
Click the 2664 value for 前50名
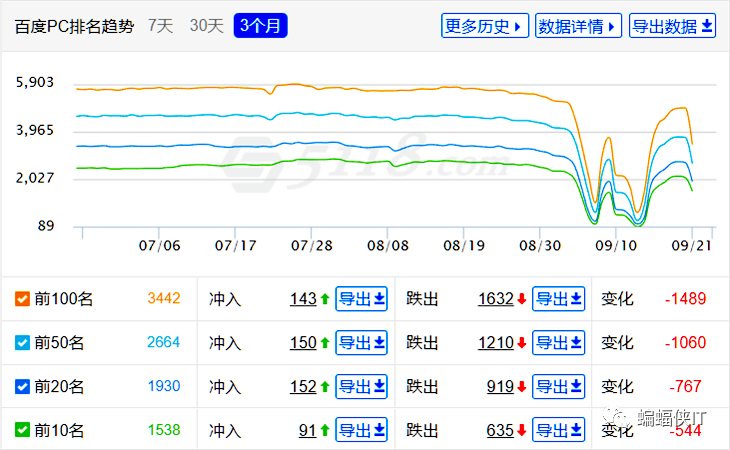coord(163,342)
